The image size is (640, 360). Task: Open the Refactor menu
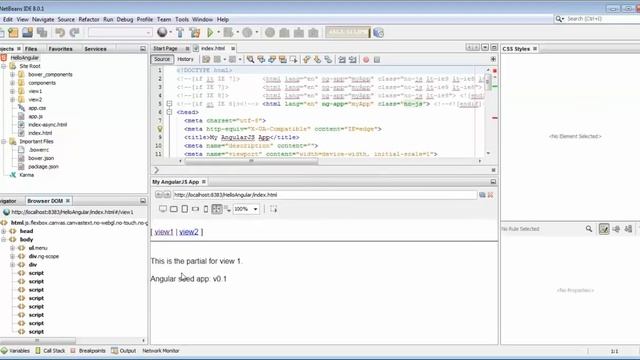click(89, 19)
